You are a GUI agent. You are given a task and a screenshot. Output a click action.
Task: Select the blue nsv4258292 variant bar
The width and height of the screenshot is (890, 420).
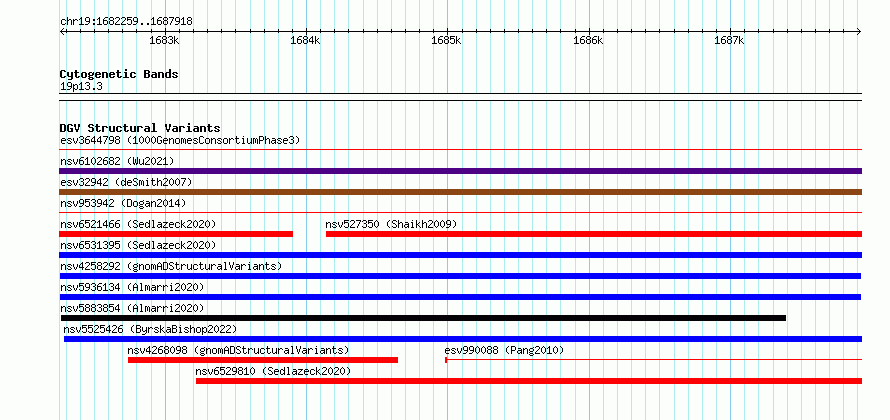coord(460,276)
